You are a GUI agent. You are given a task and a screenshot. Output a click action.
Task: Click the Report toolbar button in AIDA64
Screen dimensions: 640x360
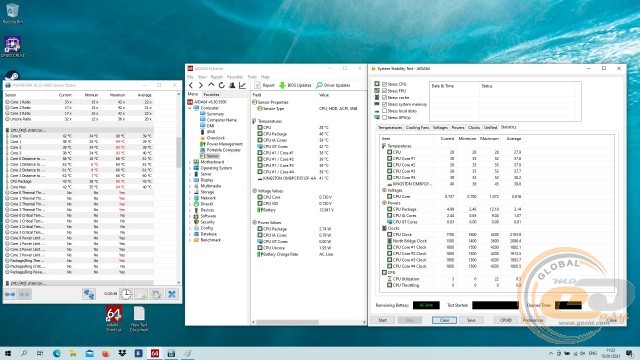[264, 85]
